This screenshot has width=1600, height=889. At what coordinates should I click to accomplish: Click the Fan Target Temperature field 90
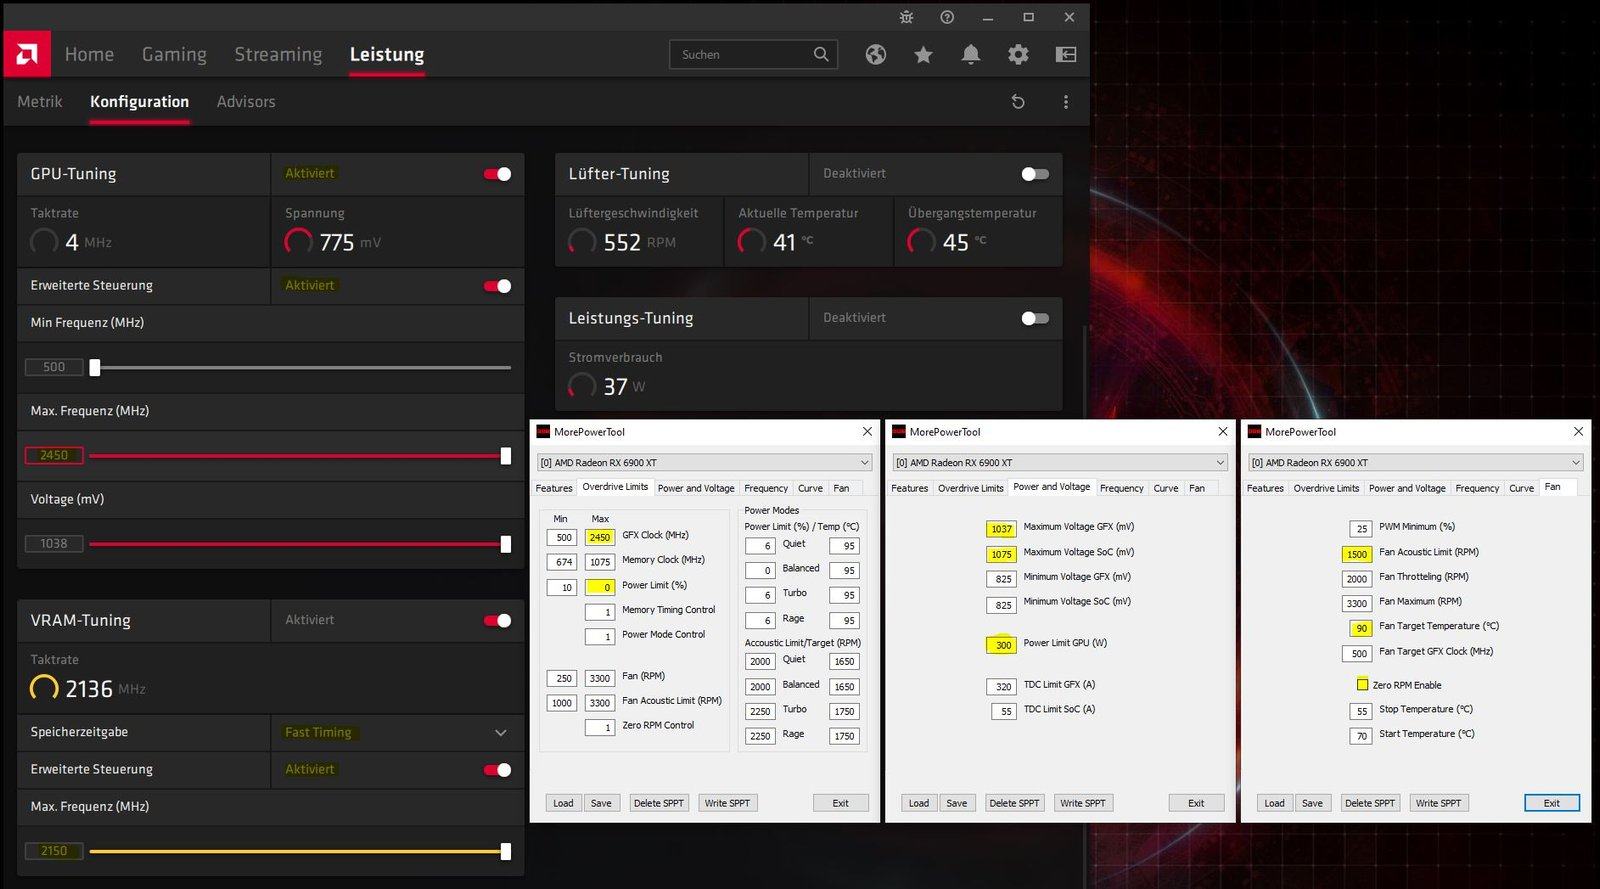[1361, 628]
